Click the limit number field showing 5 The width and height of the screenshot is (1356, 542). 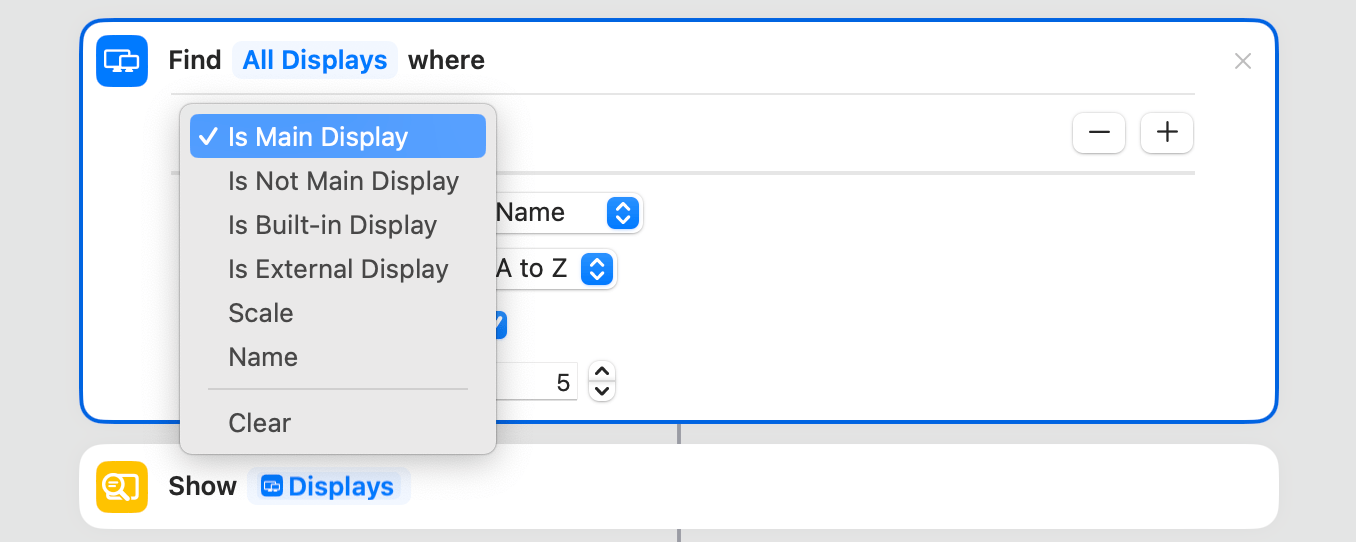pos(540,383)
